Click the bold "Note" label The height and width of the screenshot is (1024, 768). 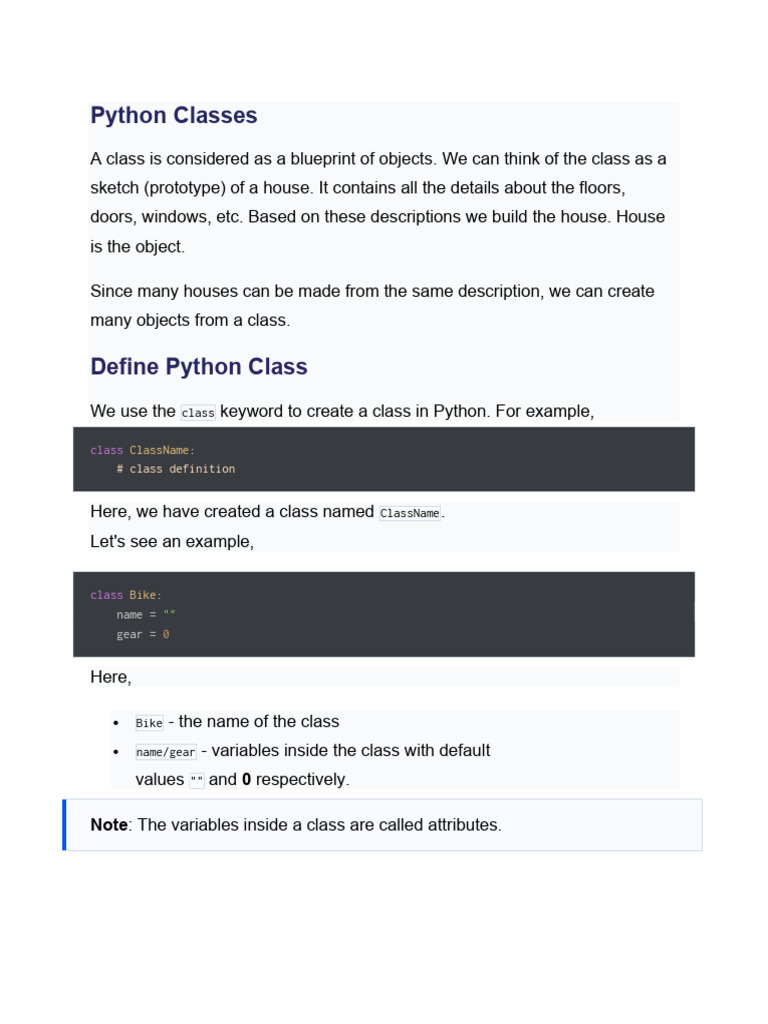(x=109, y=825)
